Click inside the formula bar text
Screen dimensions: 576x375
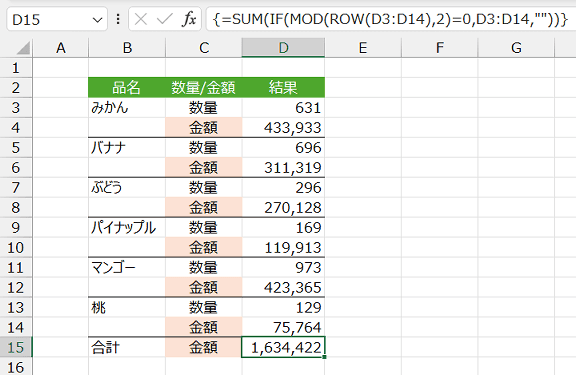point(390,19)
